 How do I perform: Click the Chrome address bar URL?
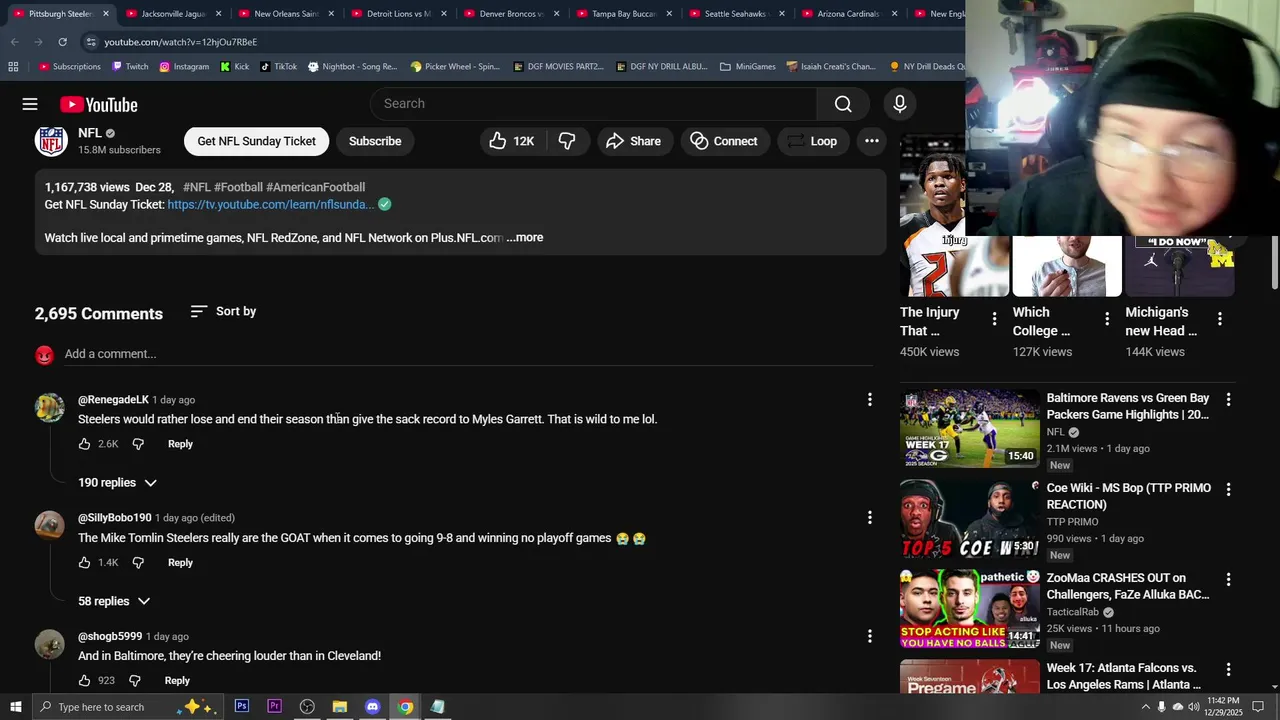click(x=181, y=42)
